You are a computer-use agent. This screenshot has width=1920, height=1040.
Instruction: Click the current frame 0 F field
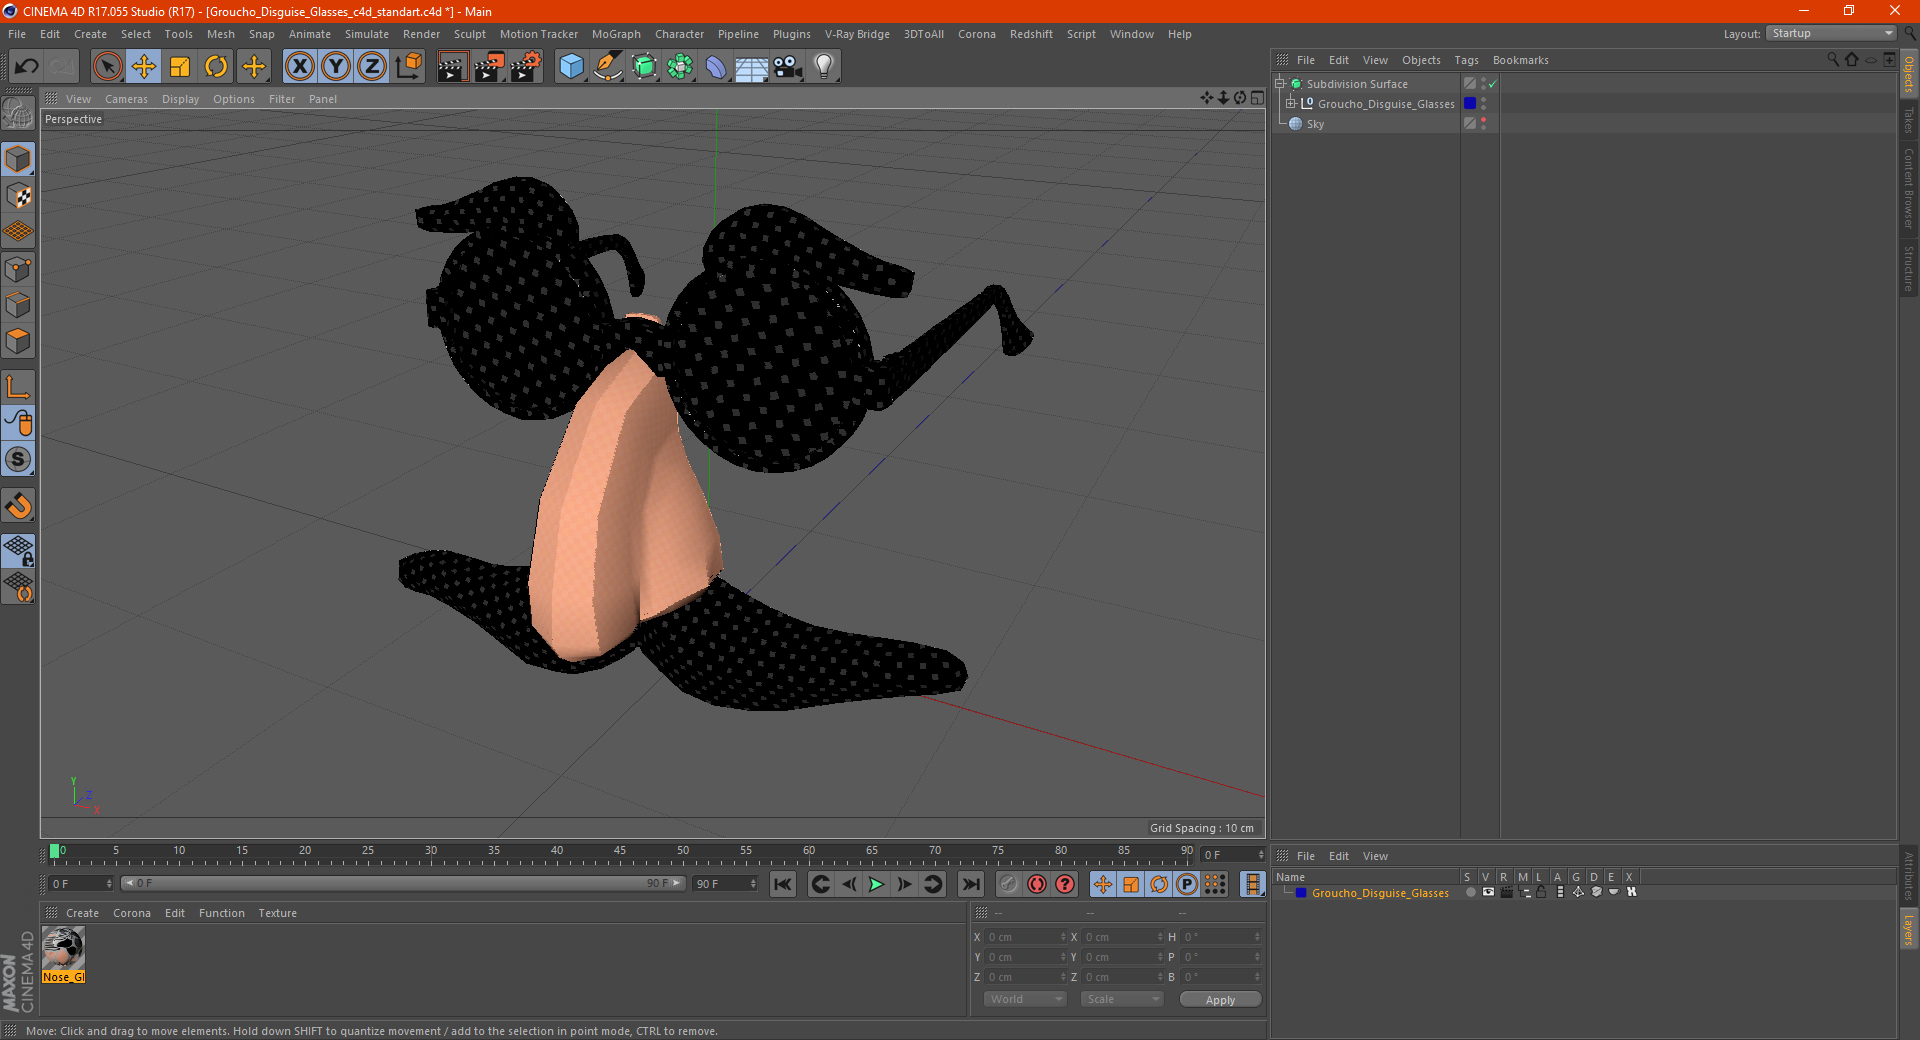point(80,884)
